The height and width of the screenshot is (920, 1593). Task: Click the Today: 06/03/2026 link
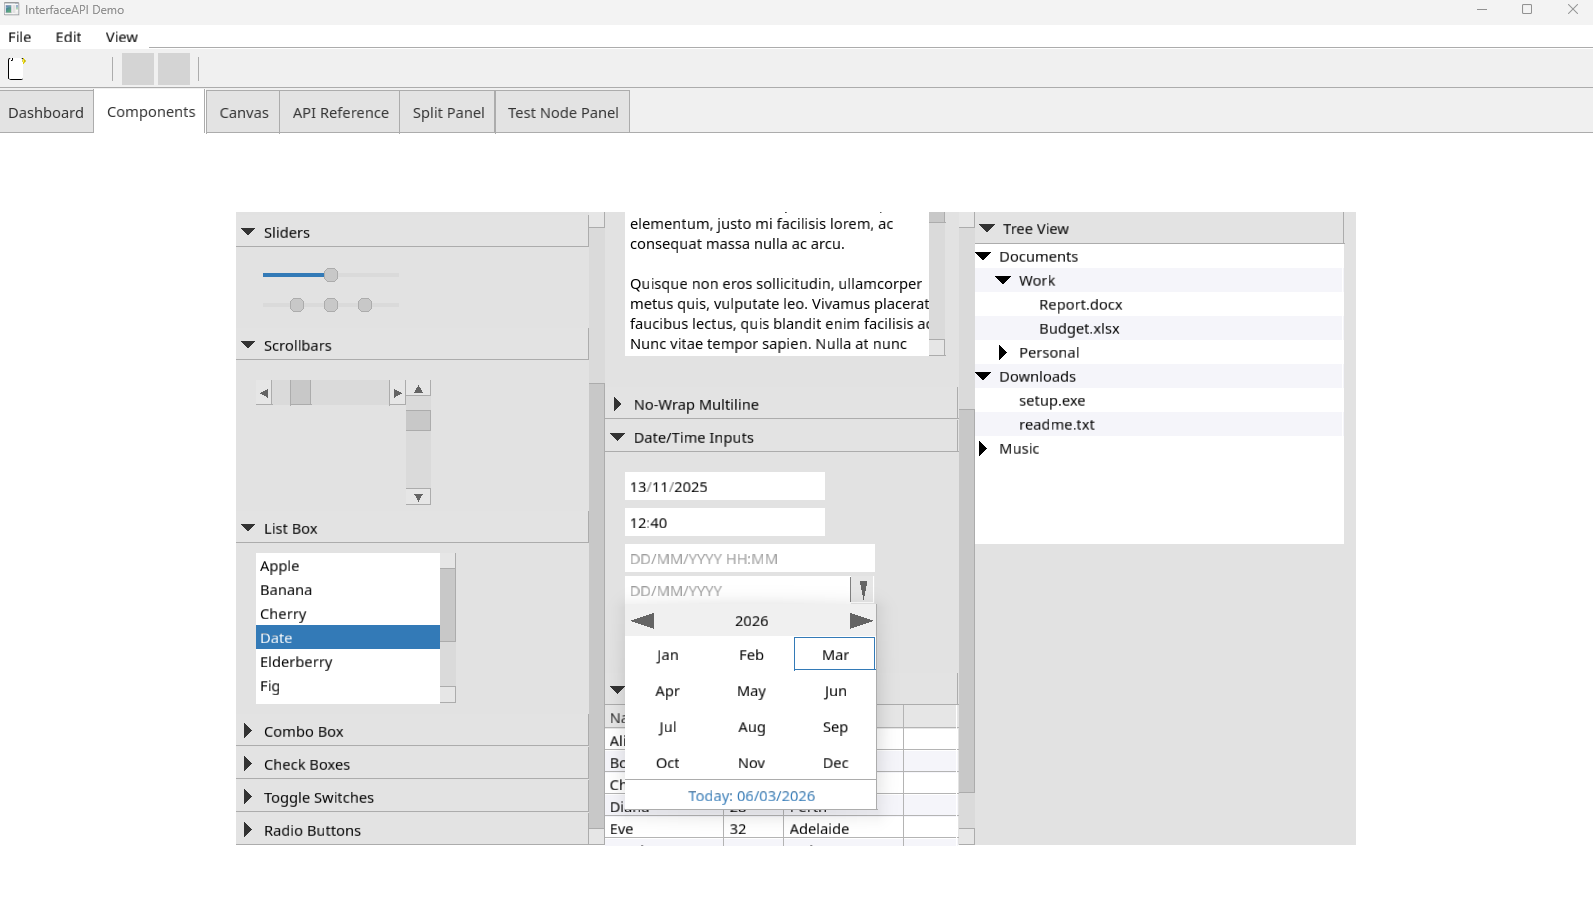[x=751, y=796]
